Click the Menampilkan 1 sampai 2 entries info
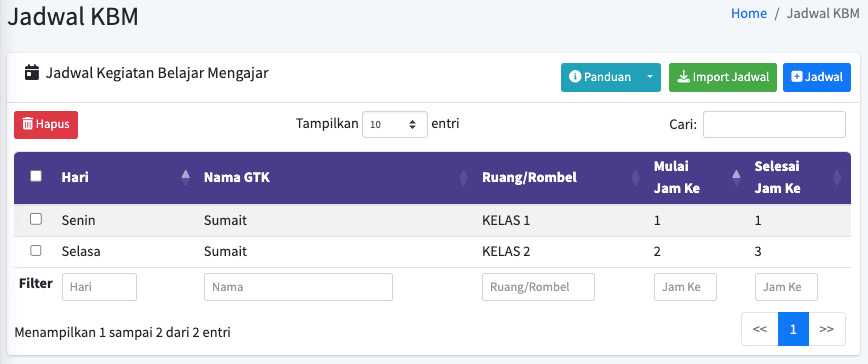 tap(123, 332)
